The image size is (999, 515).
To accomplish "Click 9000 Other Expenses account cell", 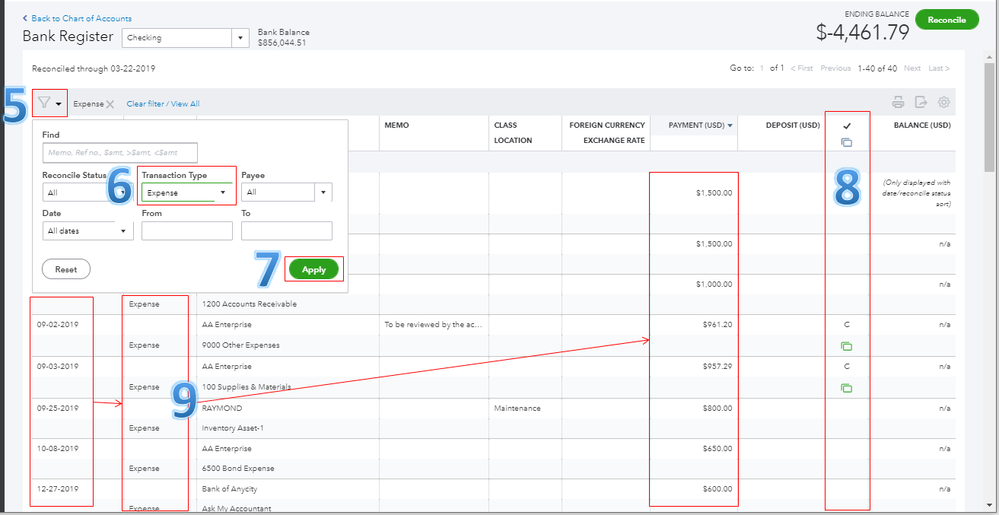I will (241, 345).
